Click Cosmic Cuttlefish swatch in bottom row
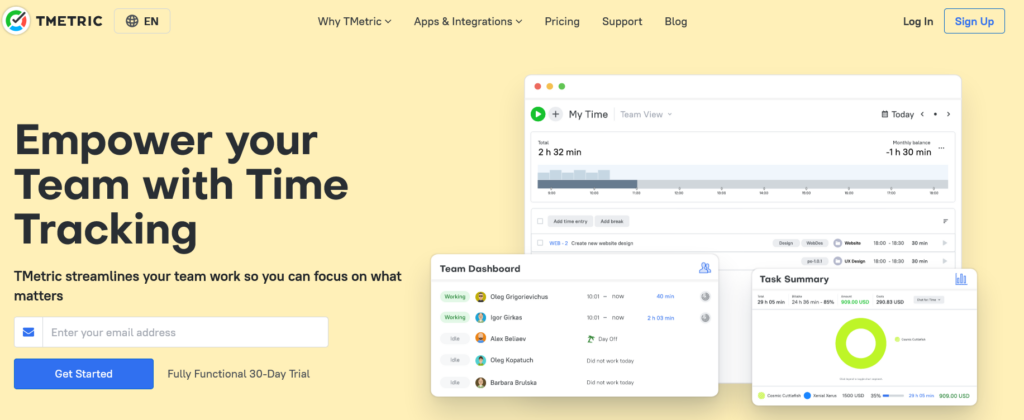The image size is (1024, 420). 761,396
